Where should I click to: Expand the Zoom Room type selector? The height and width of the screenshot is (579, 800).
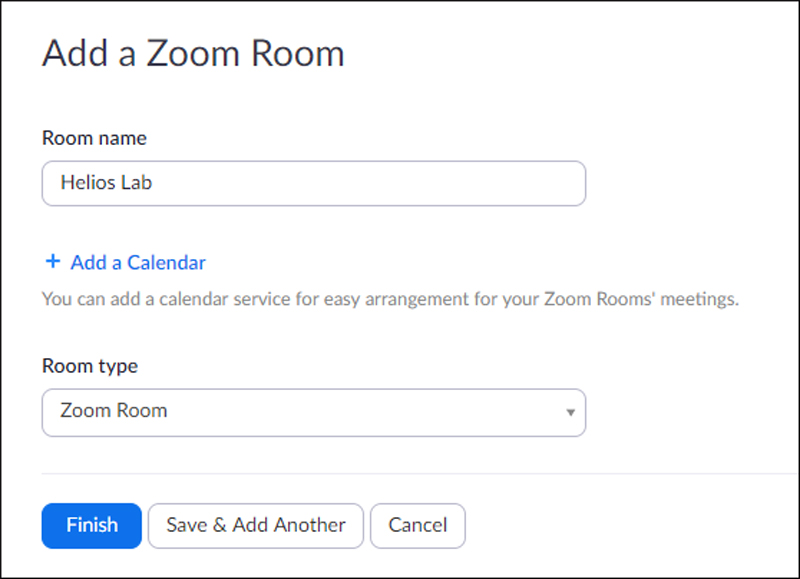point(568,413)
